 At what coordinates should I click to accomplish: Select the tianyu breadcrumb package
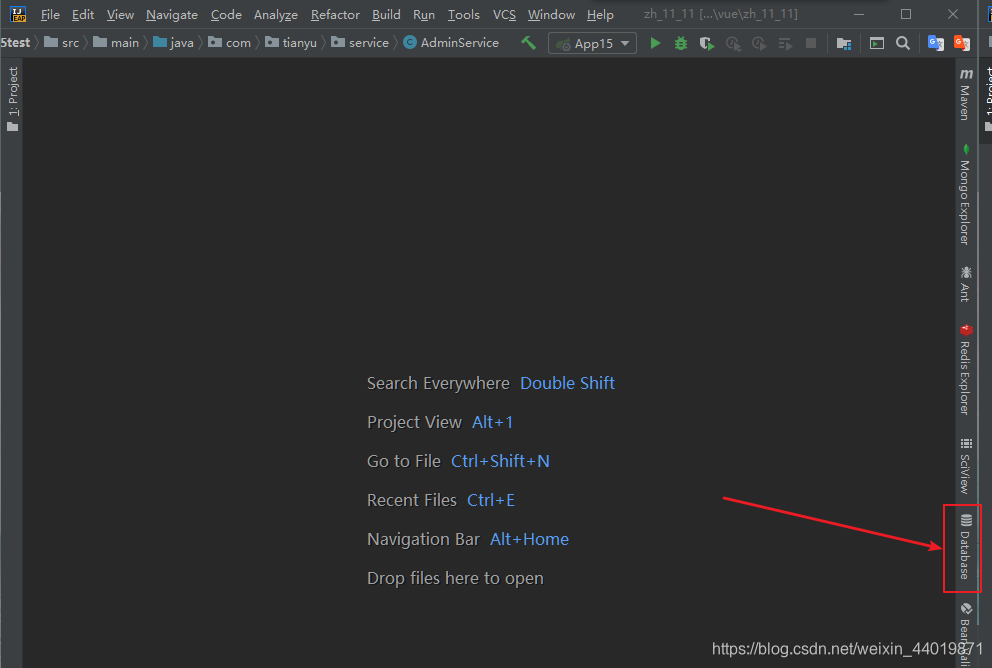coord(291,43)
